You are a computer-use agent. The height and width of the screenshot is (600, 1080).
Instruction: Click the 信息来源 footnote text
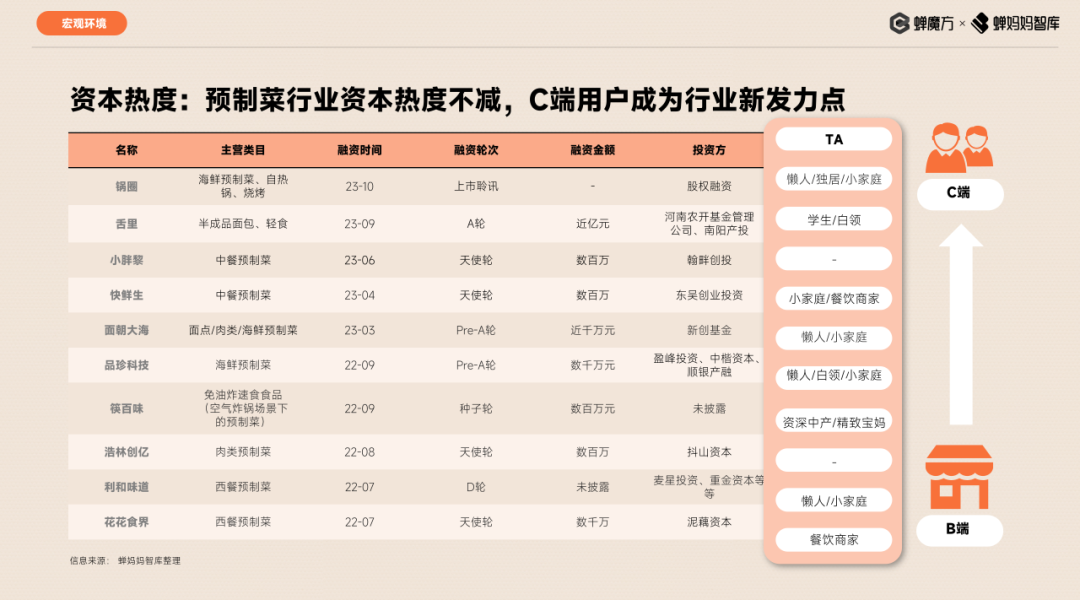[125, 561]
